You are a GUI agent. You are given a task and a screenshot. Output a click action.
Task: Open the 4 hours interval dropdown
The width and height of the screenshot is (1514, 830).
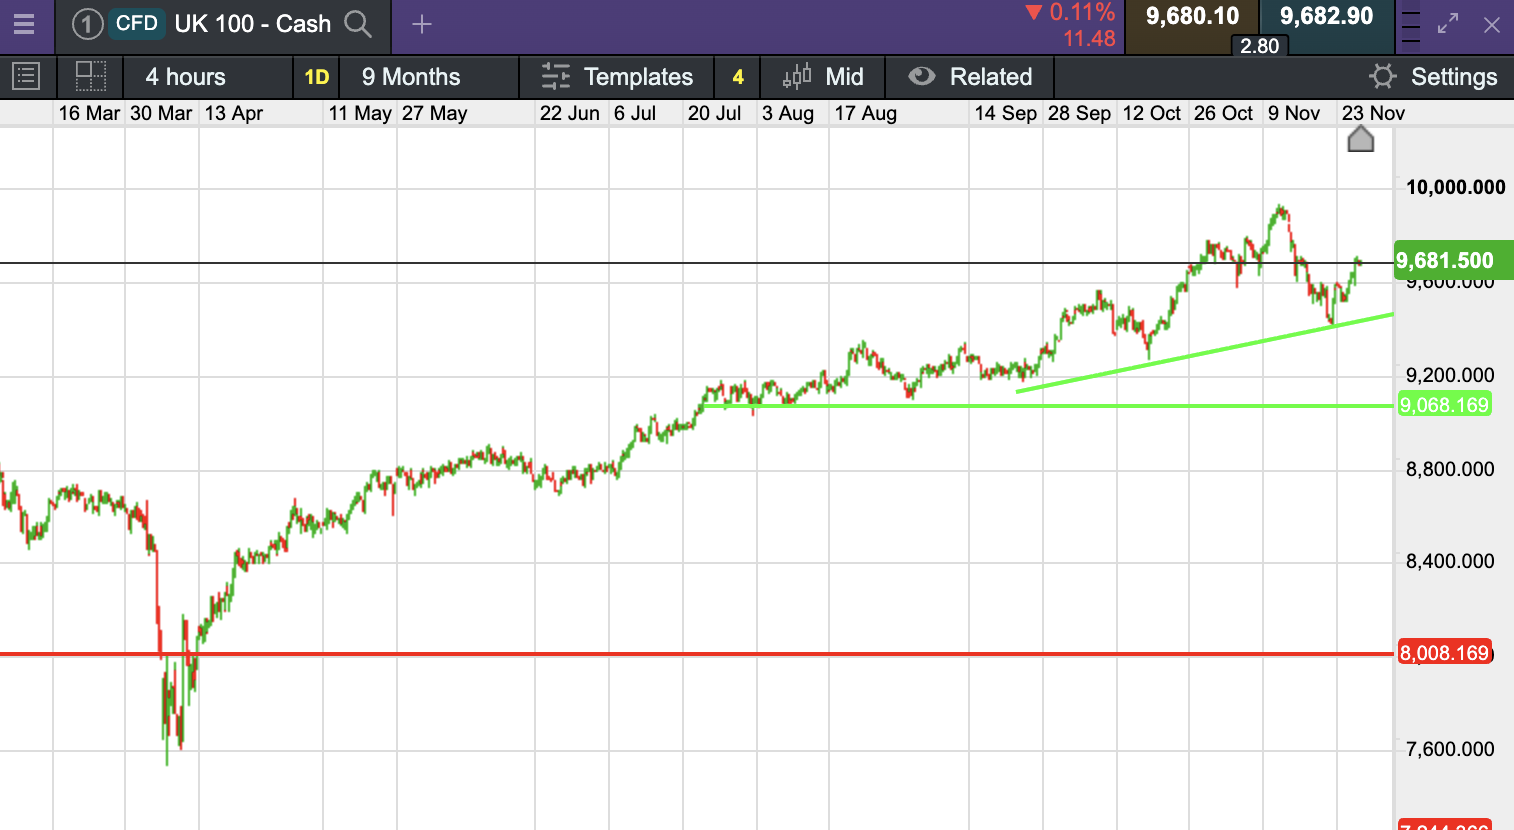(207, 77)
